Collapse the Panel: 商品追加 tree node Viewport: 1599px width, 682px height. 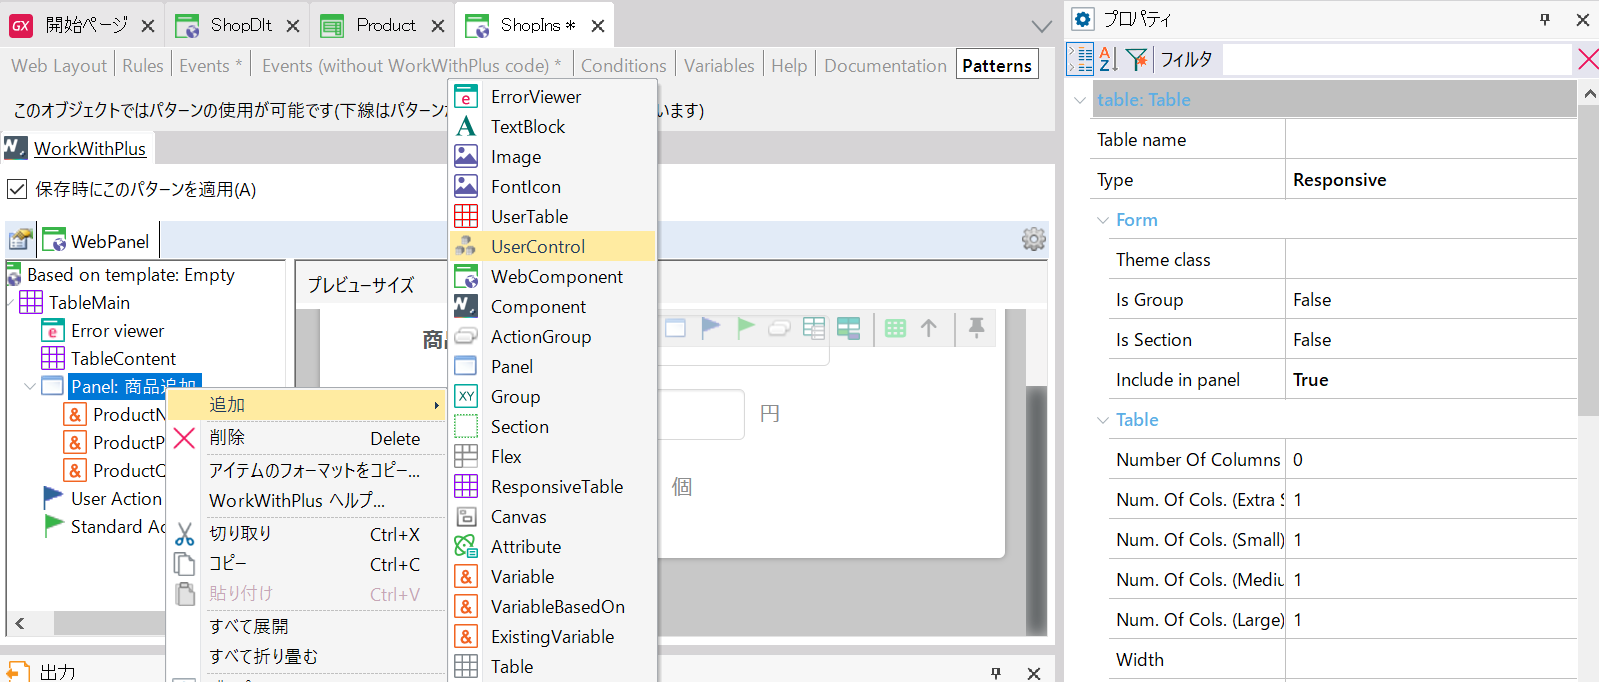point(30,386)
